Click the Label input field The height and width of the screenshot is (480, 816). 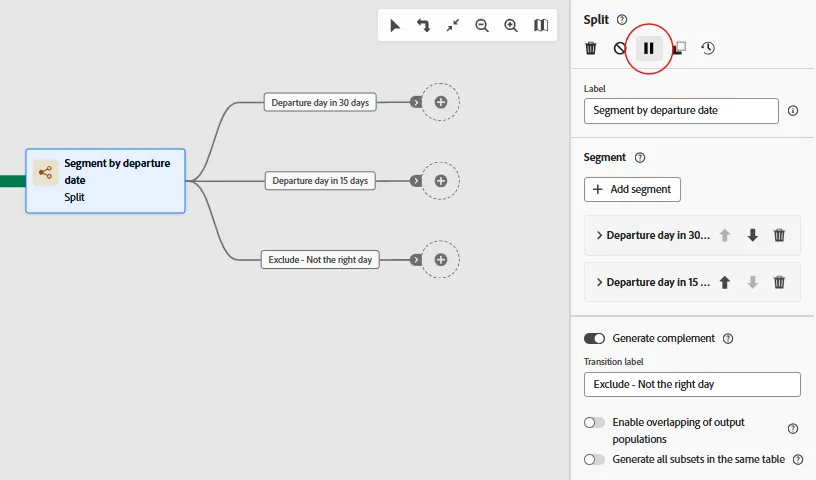[681, 111]
